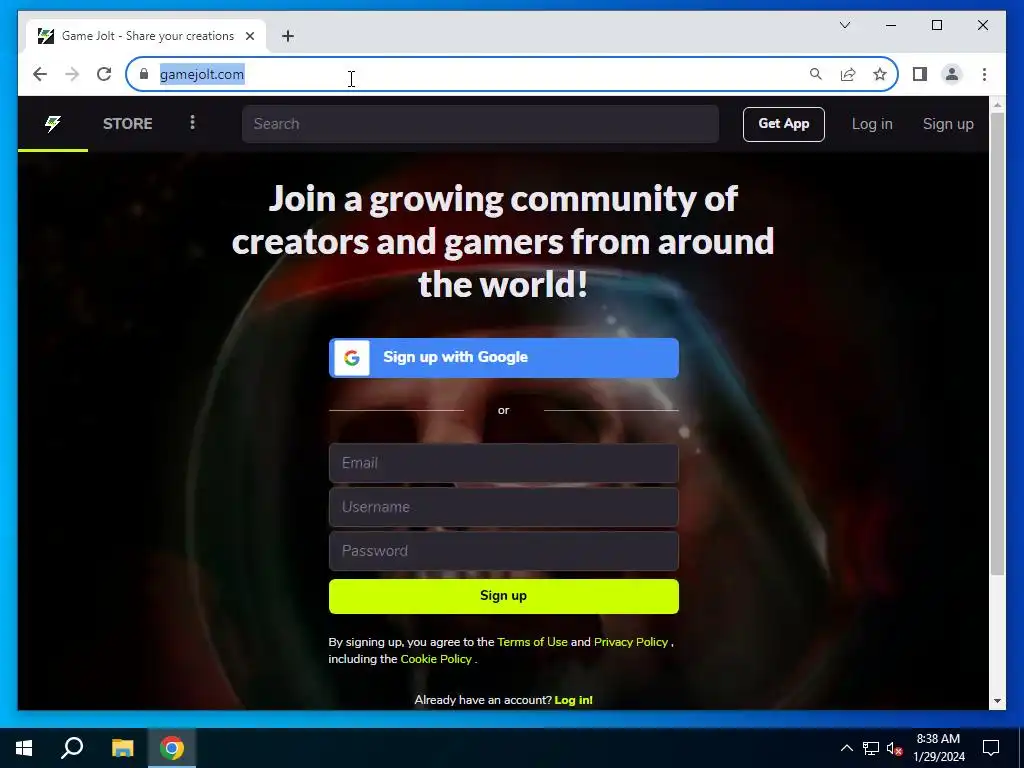The height and width of the screenshot is (768, 1024).
Task: Click the browser forward arrow
Action: coord(72,74)
